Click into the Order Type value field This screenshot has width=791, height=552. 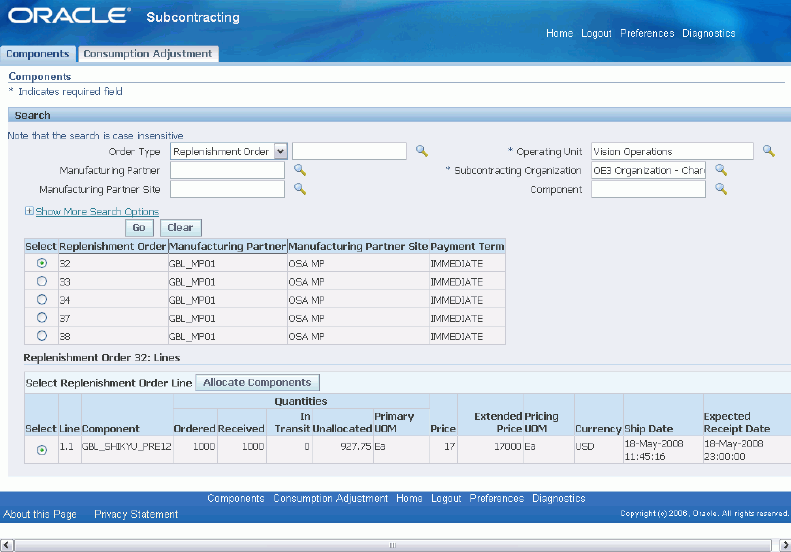[x=349, y=151]
